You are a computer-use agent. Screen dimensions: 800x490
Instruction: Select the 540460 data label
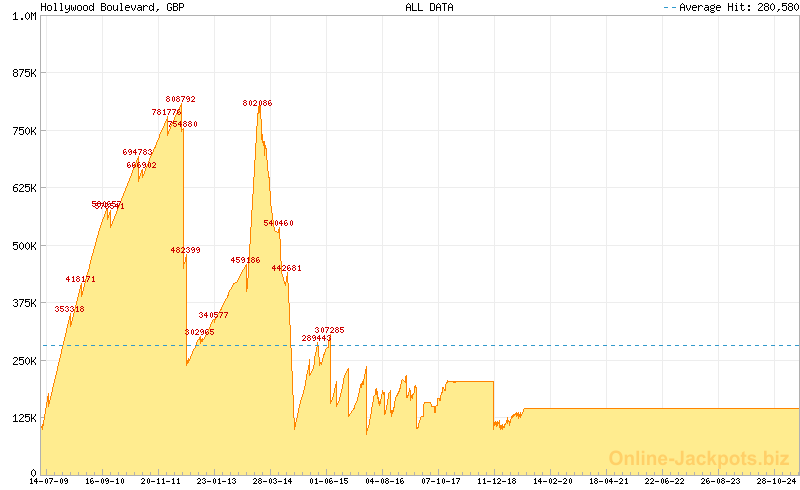pyautogui.click(x=278, y=224)
